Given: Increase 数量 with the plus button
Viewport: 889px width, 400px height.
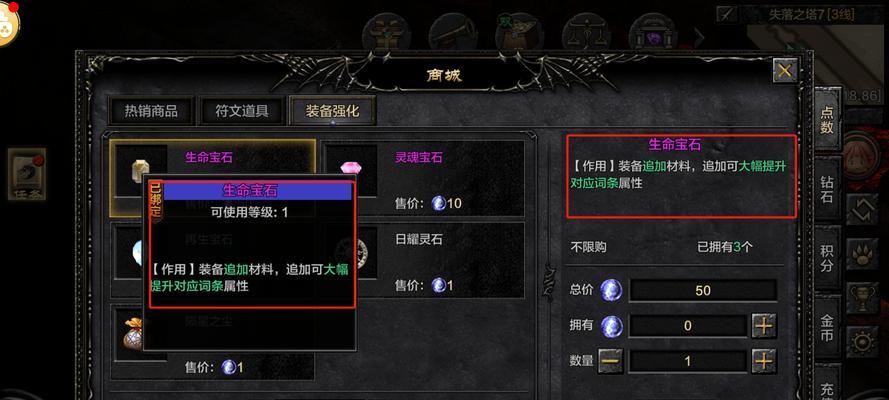Looking at the screenshot, I should [x=764, y=360].
